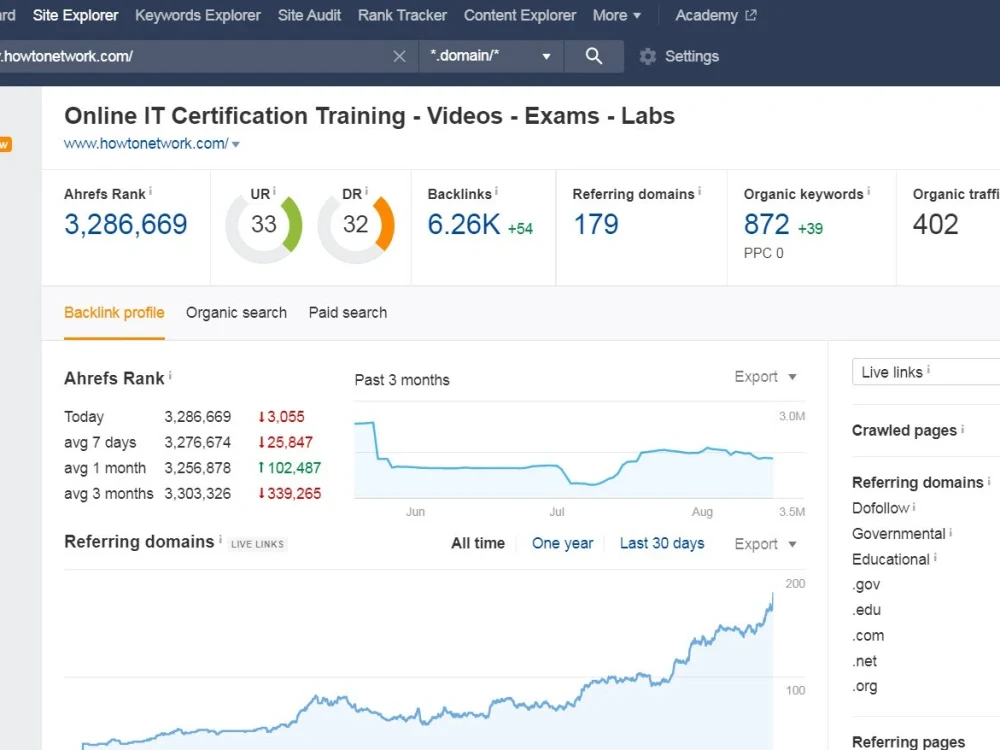Click info icon beside Educational
Screen dimensions: 1000x750
[935, 558]
